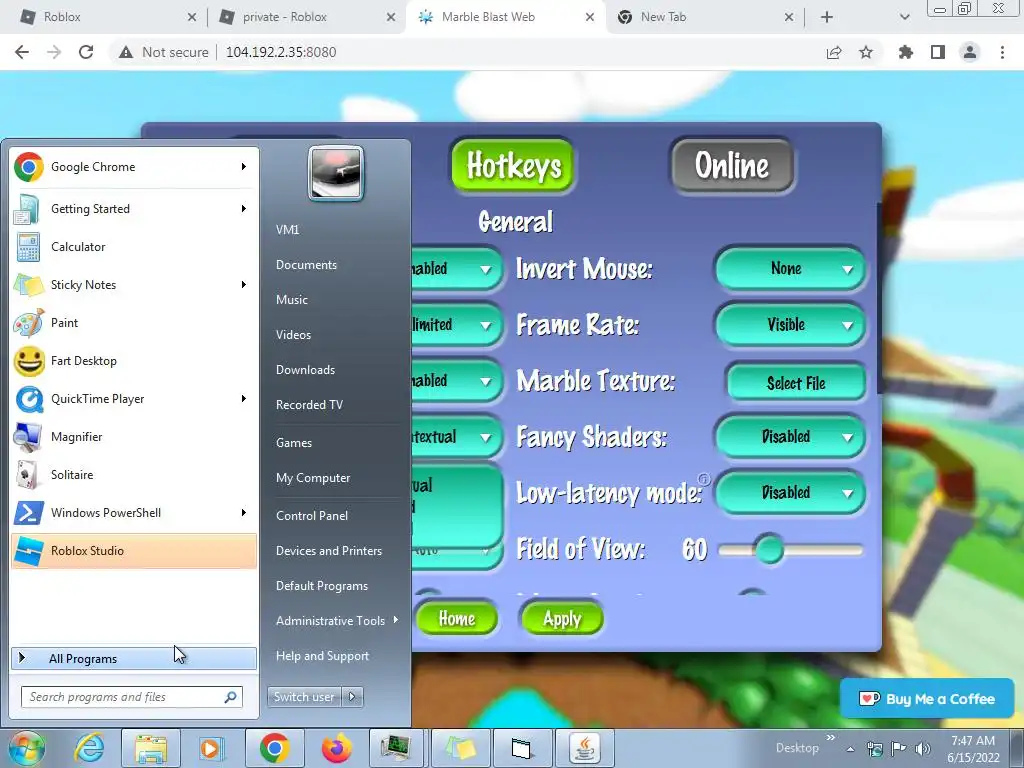Click the Online button
Viewport: 1024px width, 768px height.
(x=732, y=165)
